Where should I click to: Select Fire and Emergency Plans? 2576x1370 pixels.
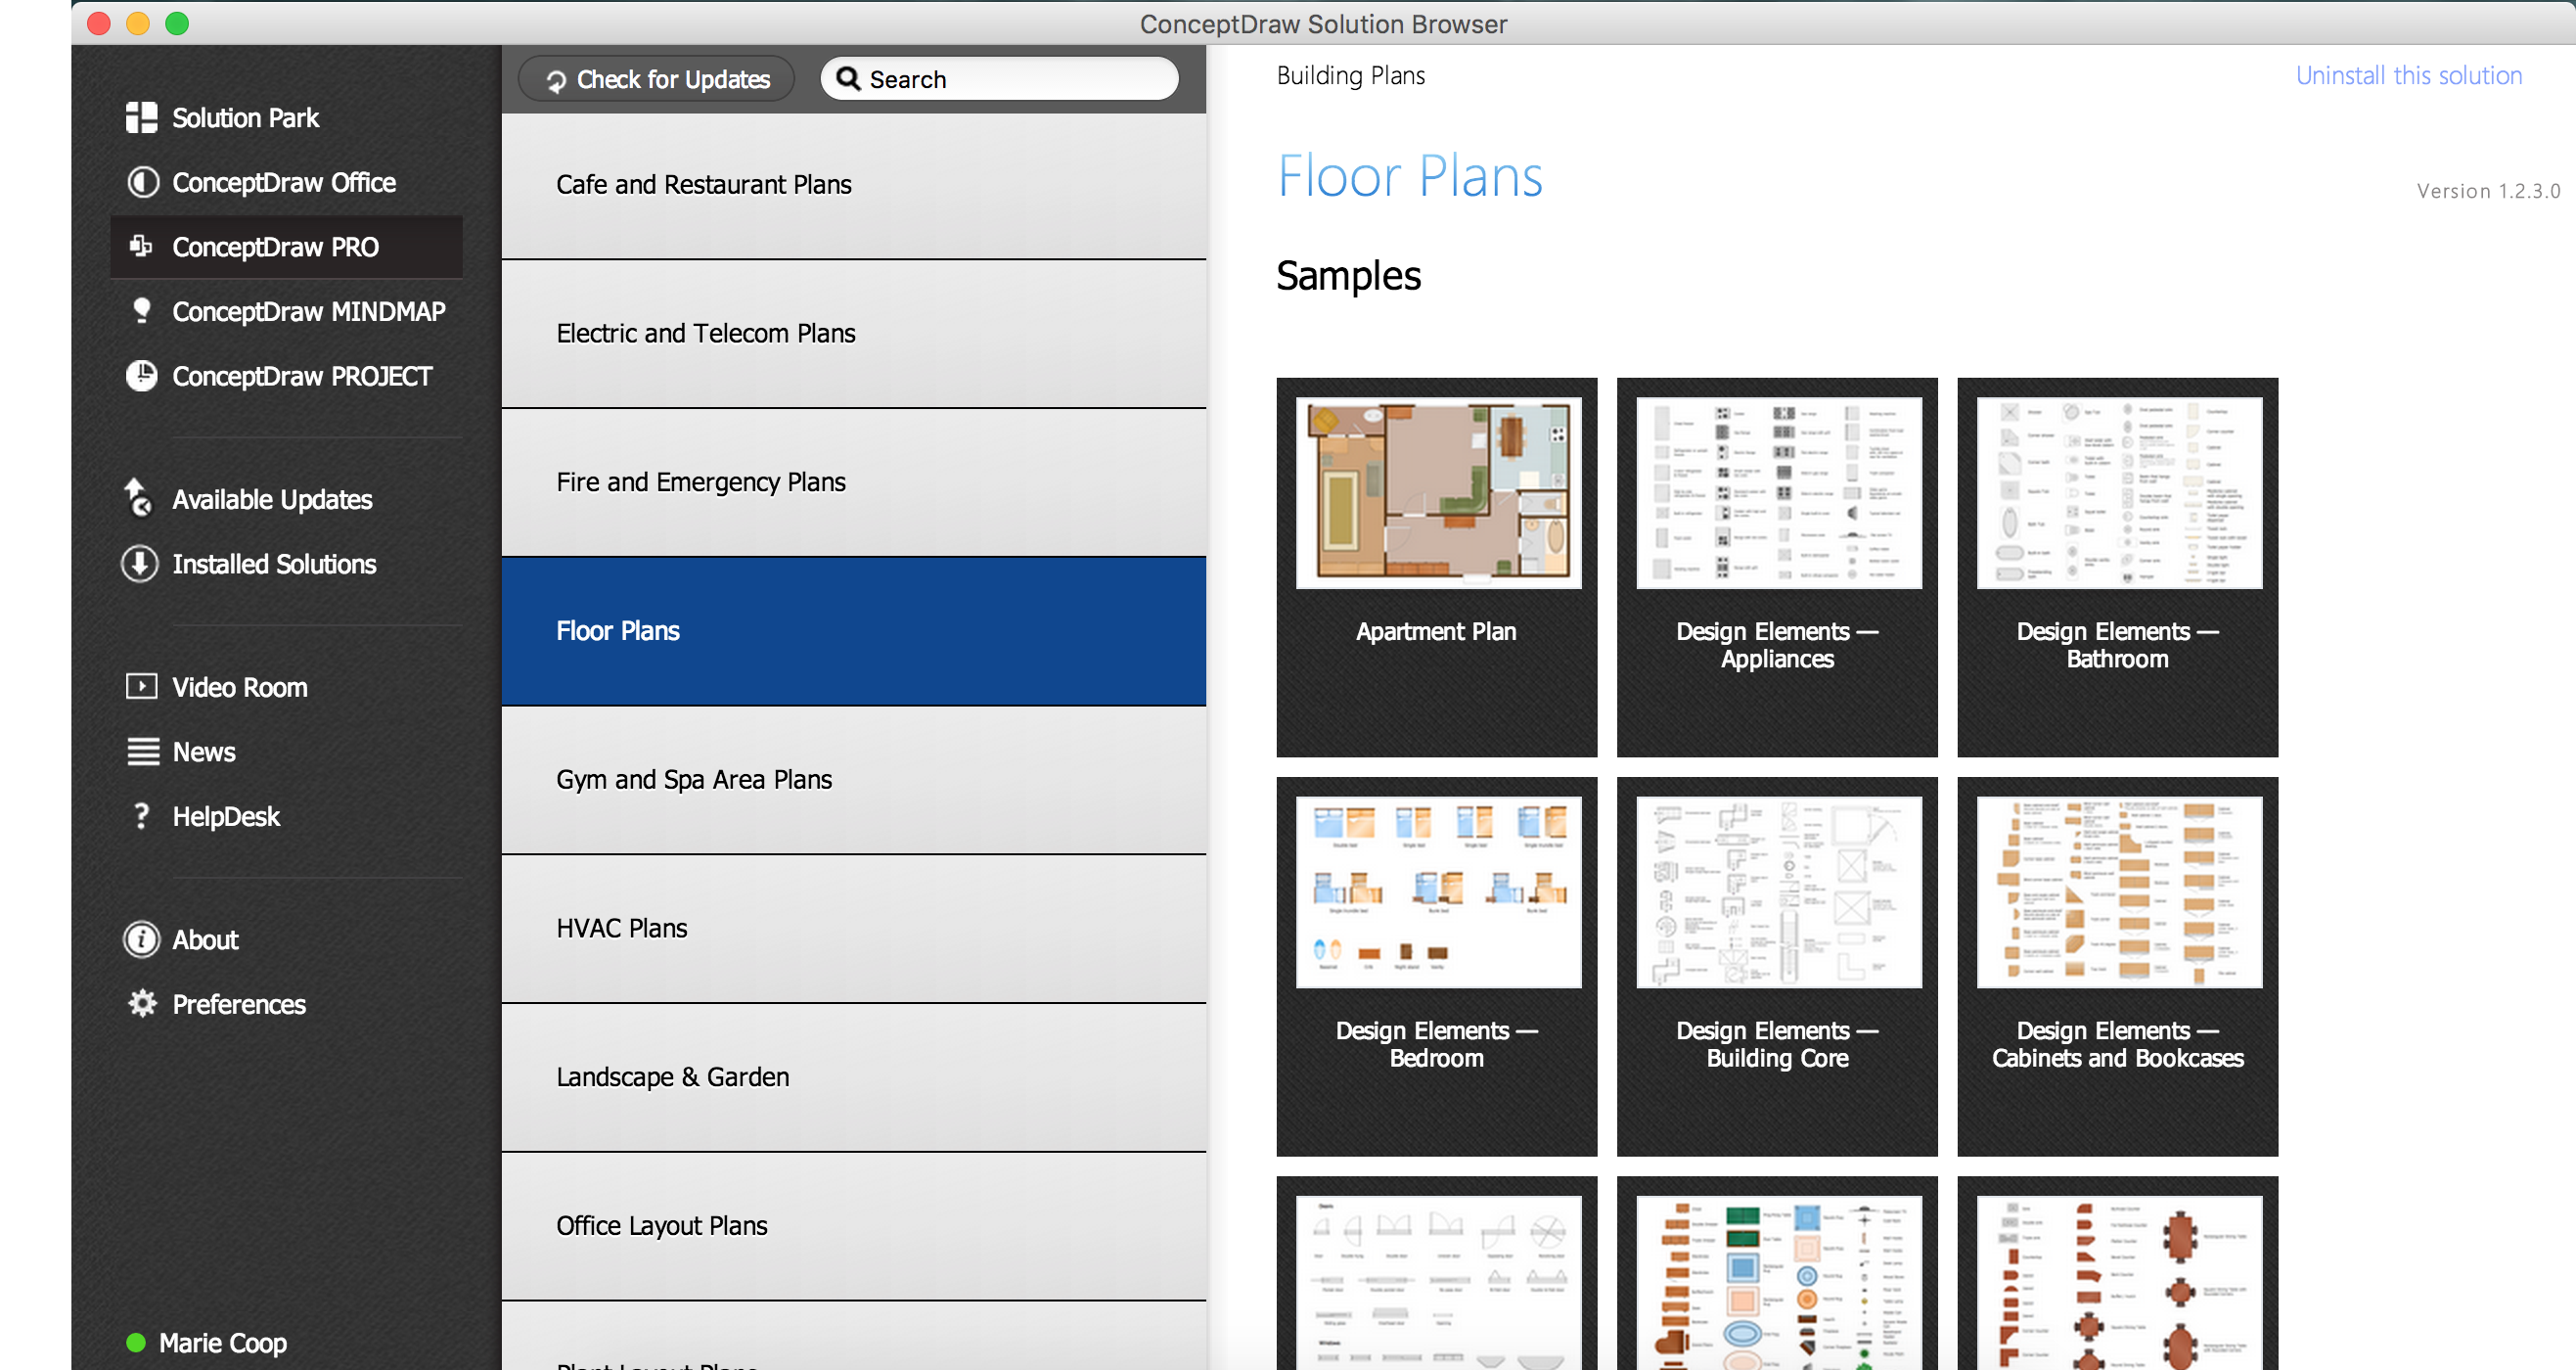[x=854, y=483]
